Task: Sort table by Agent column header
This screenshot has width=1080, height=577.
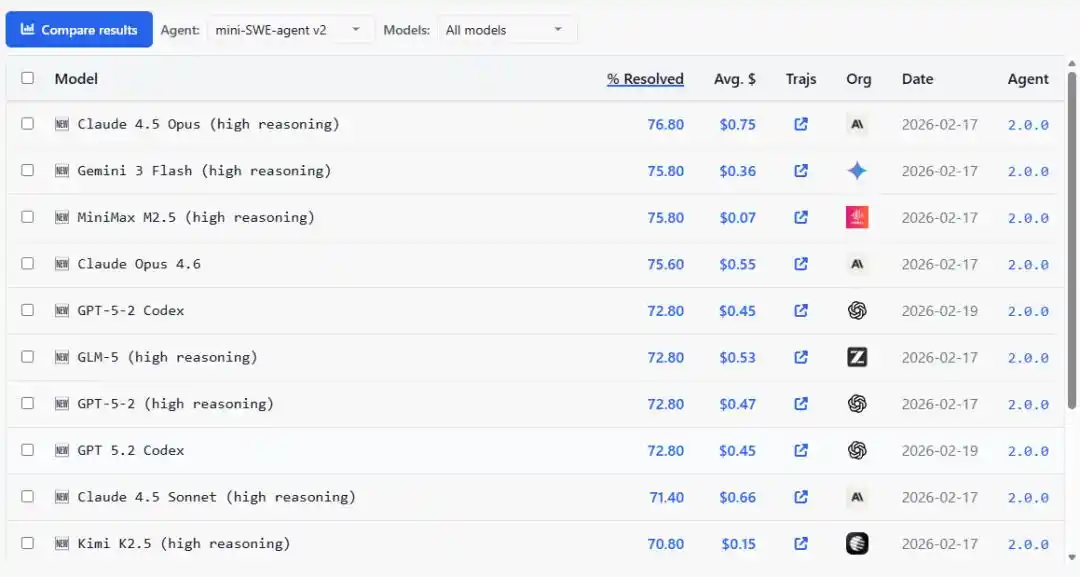Action: point(1028,79)
